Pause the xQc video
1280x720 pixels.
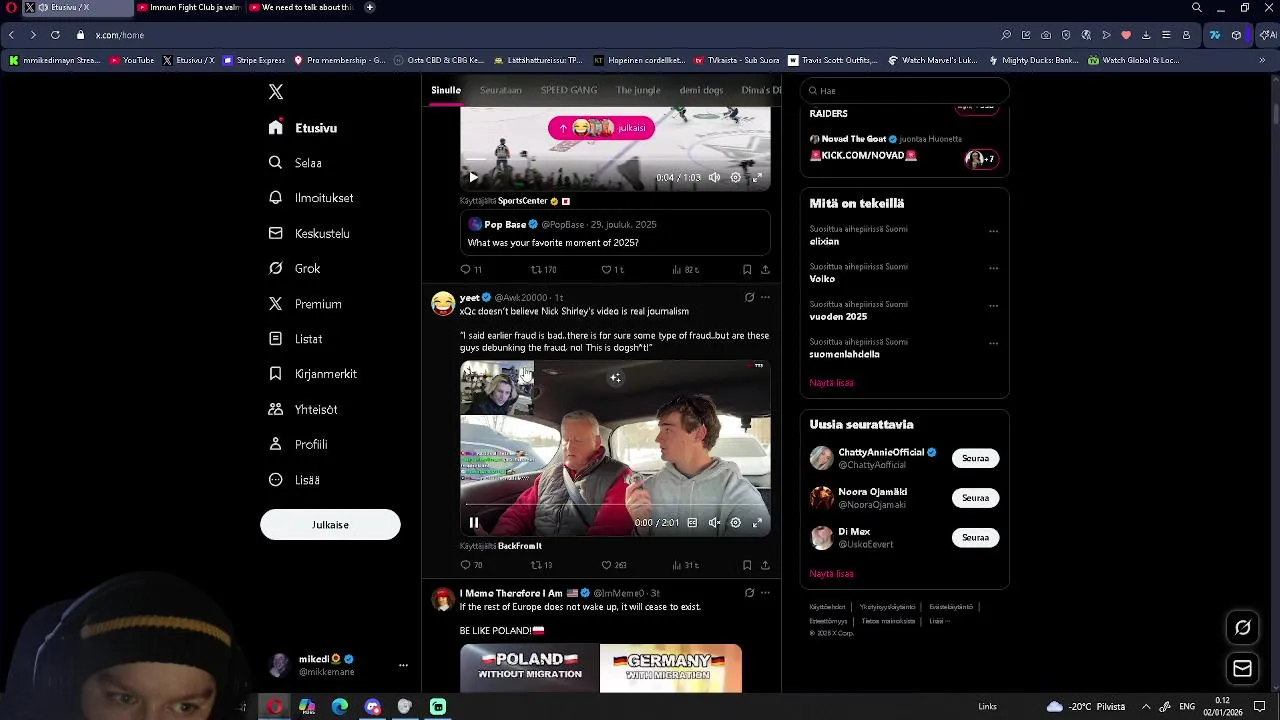474,523
